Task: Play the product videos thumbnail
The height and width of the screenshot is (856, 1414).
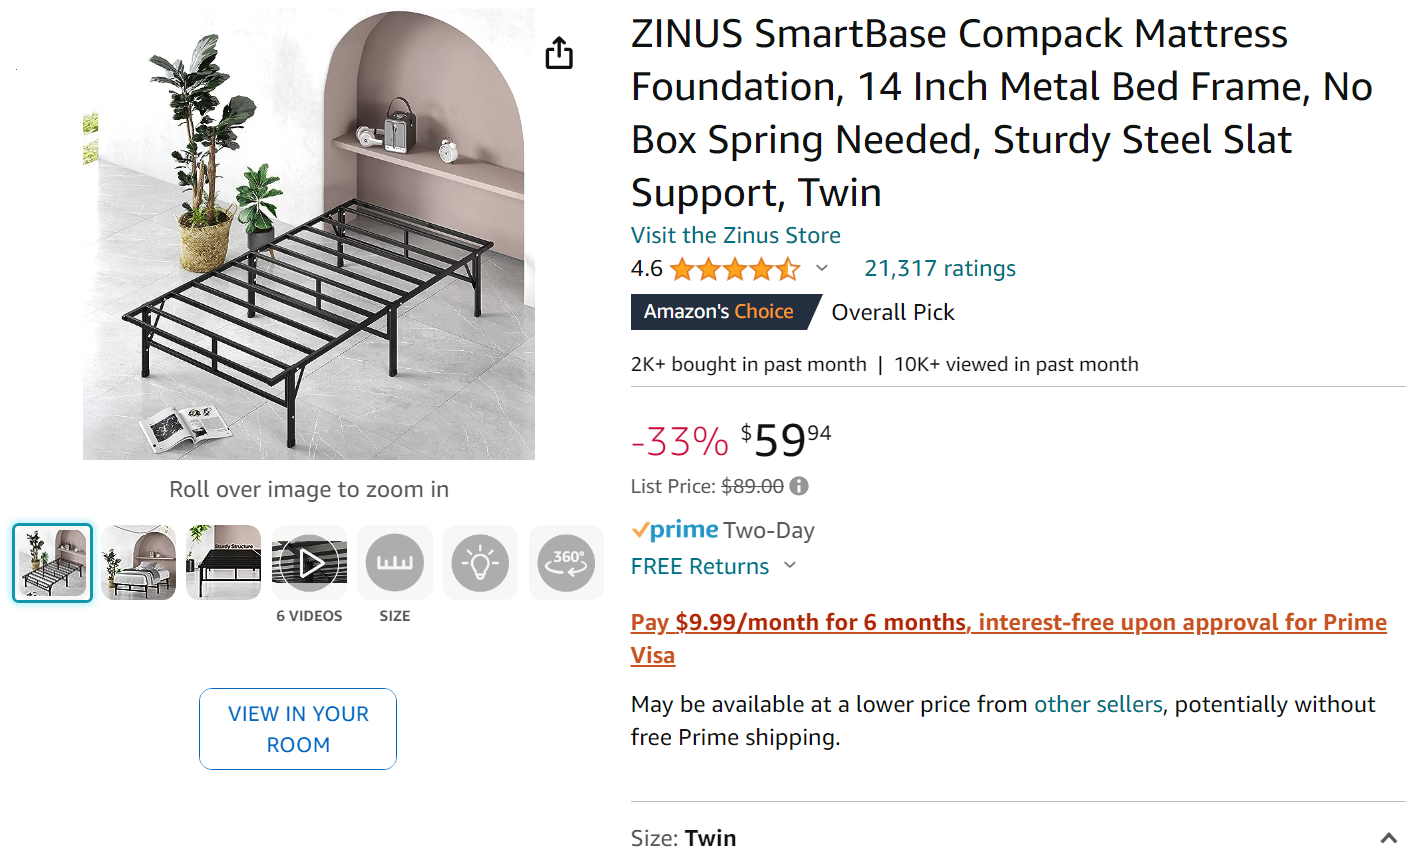Action: tap(310, 563)
